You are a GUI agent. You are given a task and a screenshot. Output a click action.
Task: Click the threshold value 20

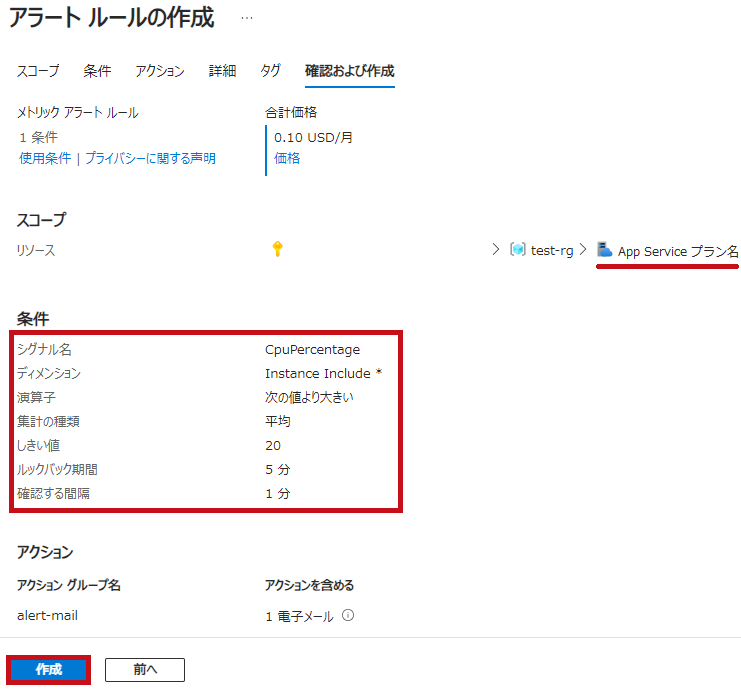tap(273, 445)
